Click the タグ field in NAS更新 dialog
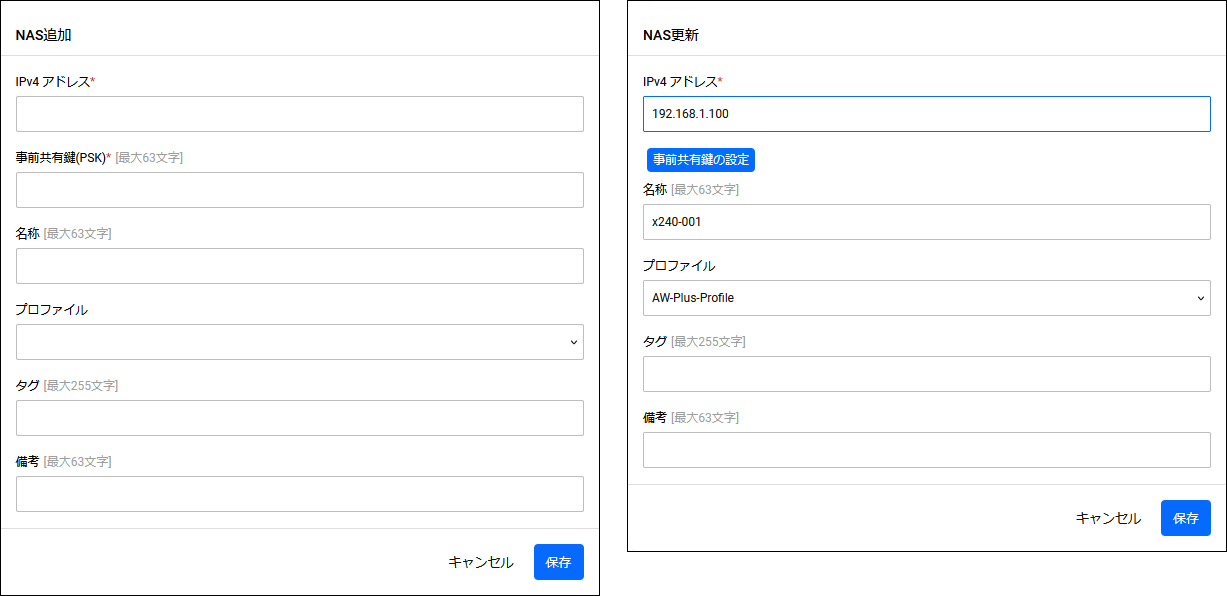1227x596 pixels. coord(927,374)
